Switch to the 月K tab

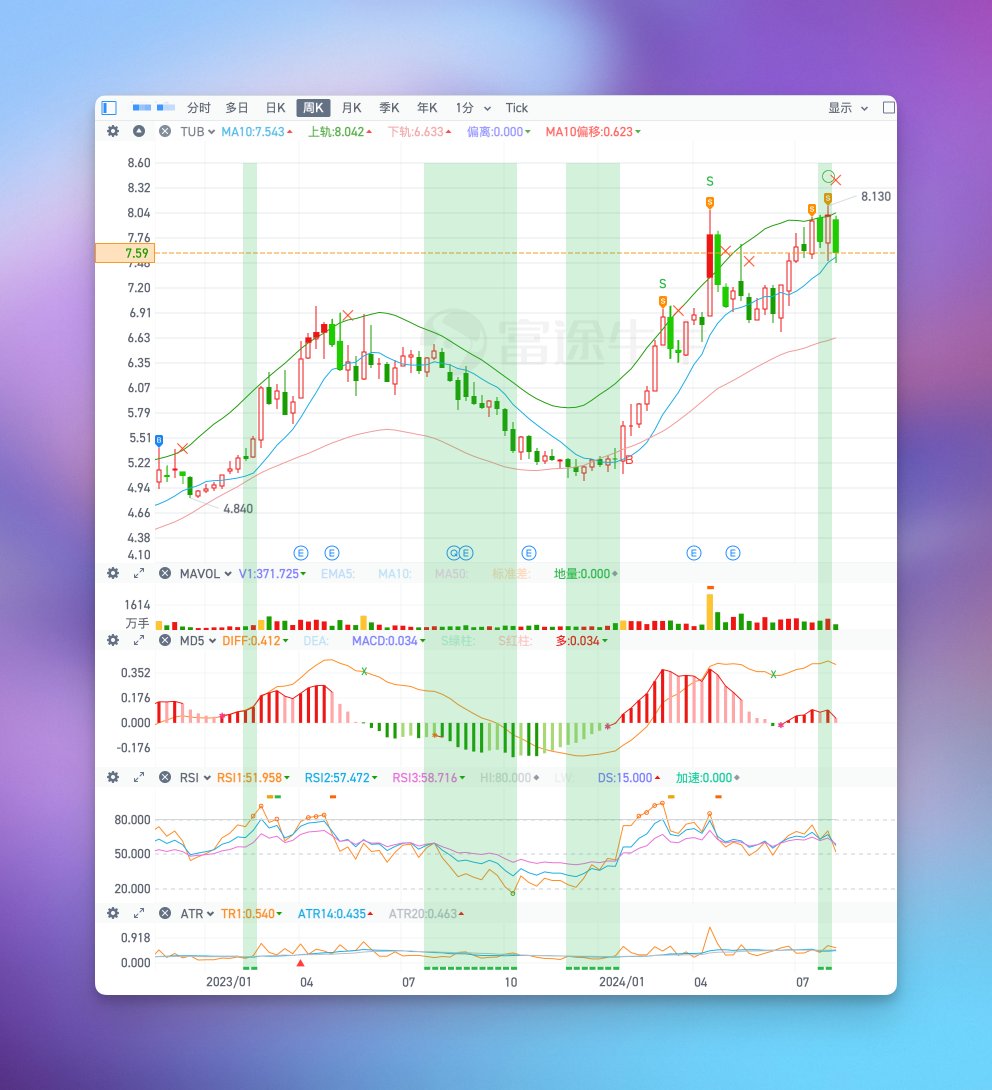click(351, 107)
